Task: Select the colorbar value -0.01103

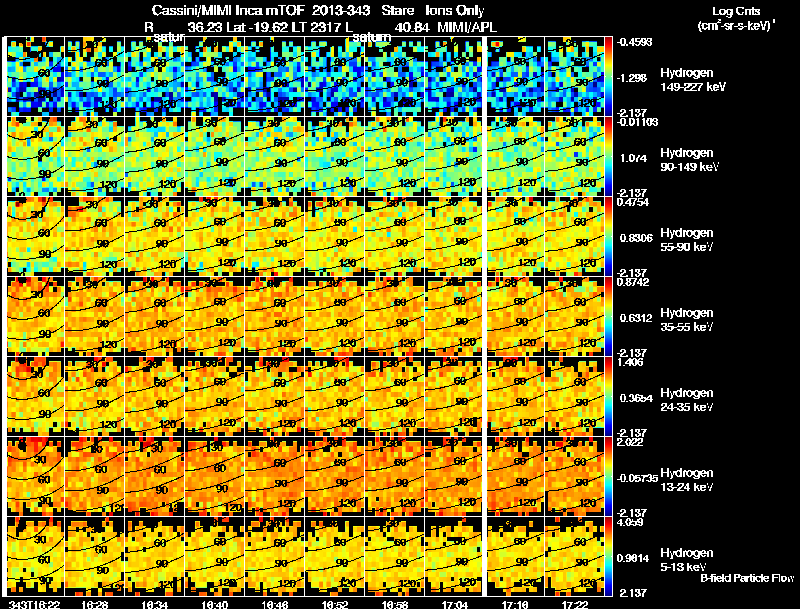Action: 637,122
